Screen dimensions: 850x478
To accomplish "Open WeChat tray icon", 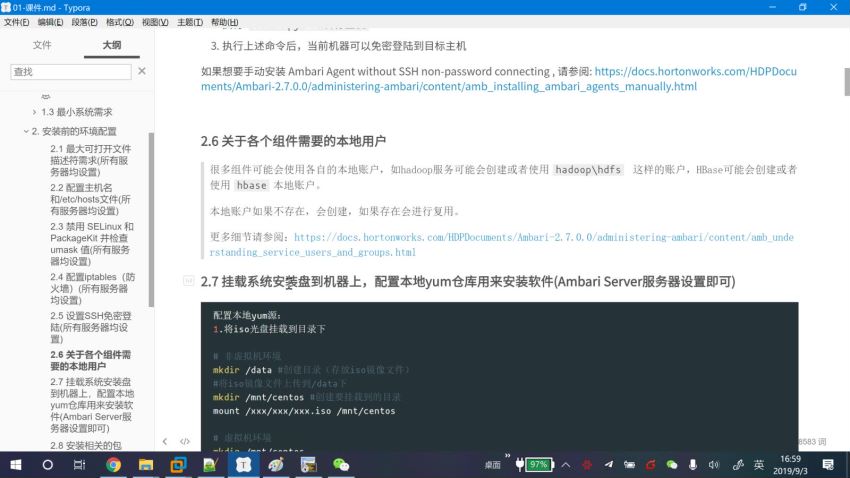I will [672, 465].
